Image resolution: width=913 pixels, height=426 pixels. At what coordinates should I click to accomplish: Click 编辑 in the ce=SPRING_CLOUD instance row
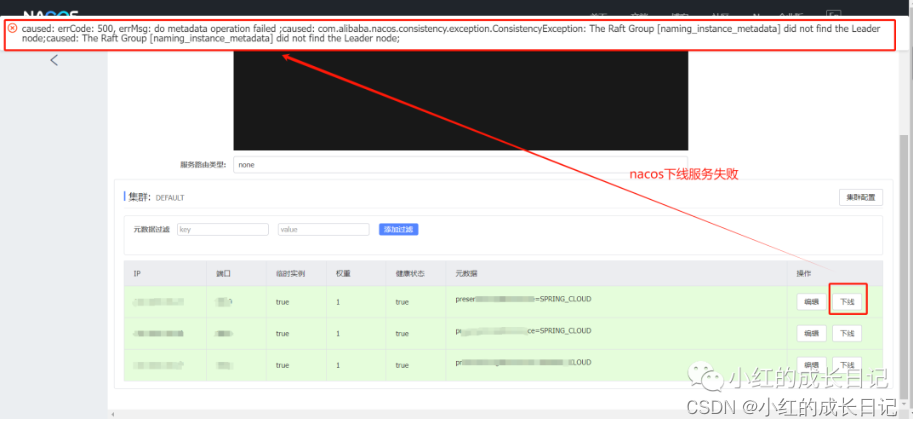(811, 333)
